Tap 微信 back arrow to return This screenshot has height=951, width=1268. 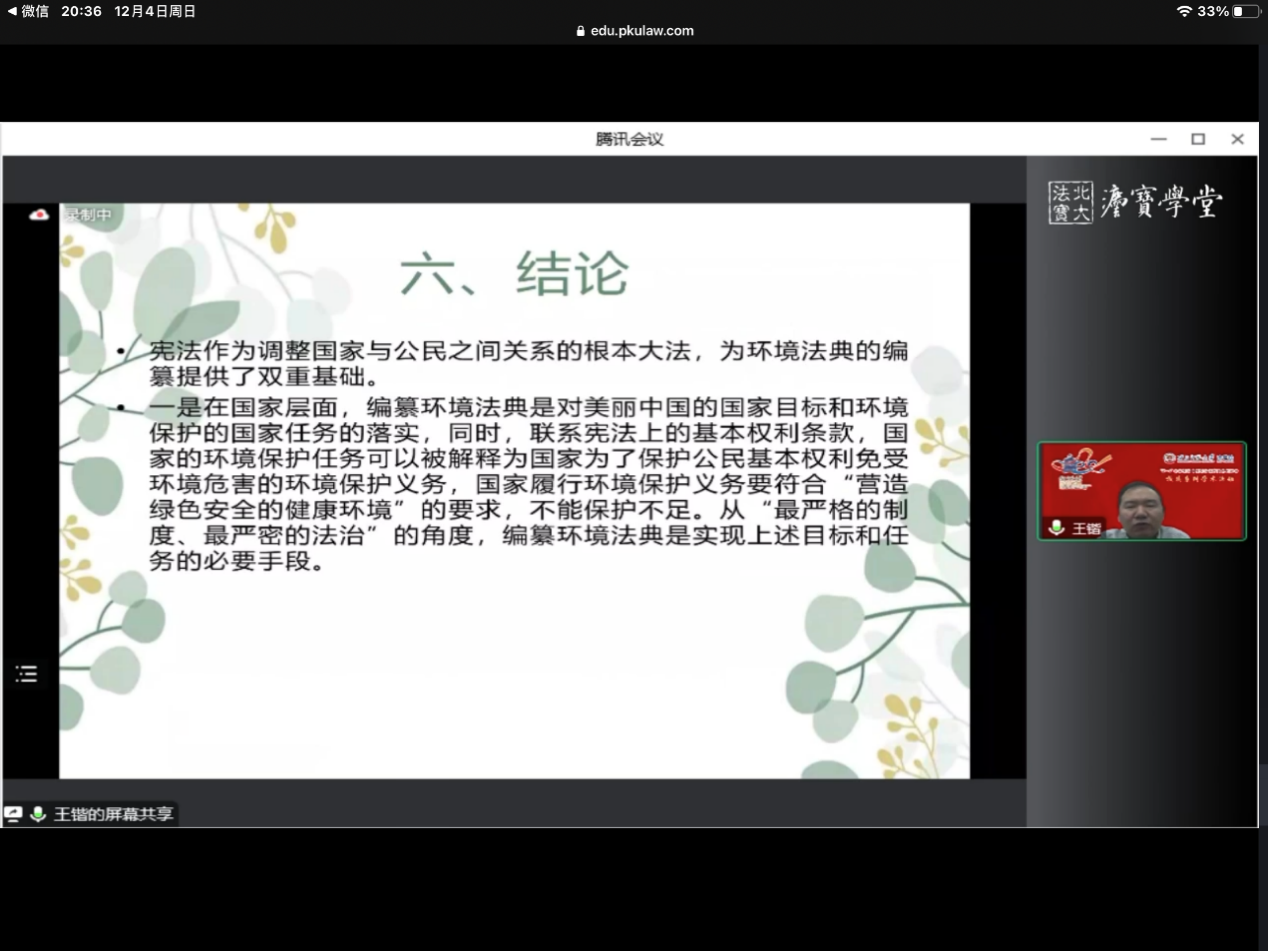pyautogui.click(x=11, y=11)
